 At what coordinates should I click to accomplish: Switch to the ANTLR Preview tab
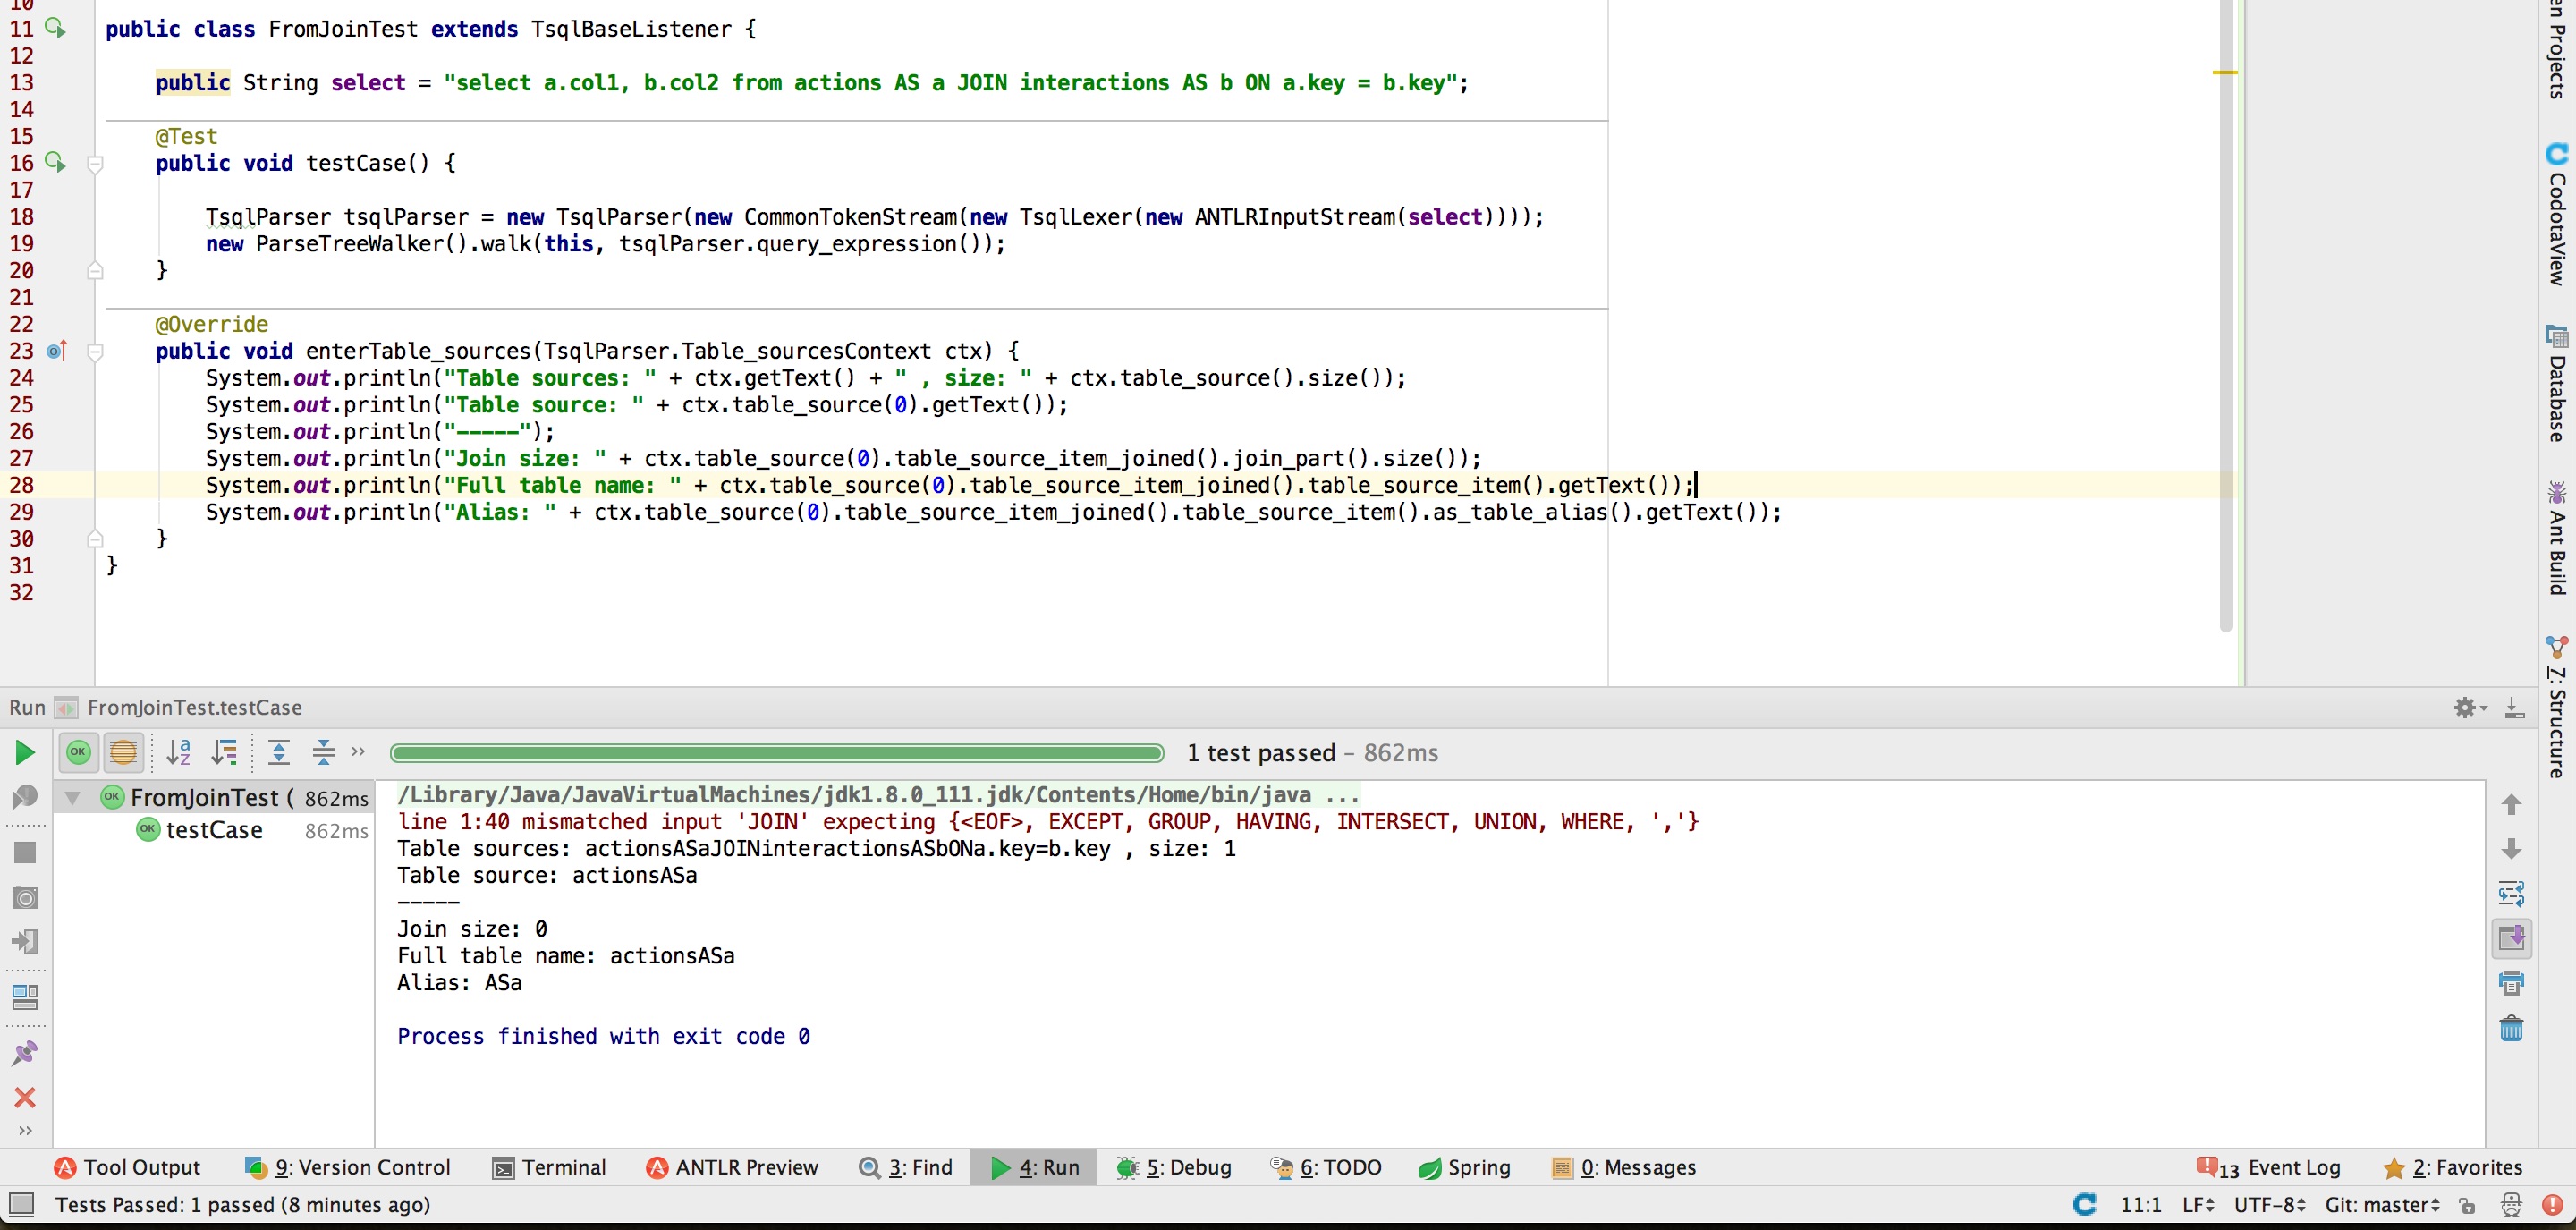click(x=733, y=1167)
